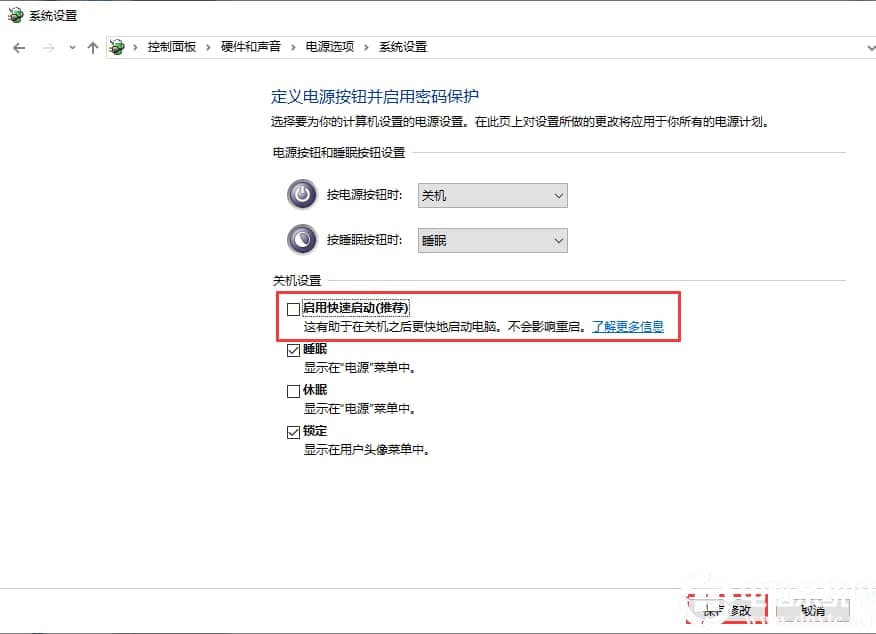876x634 pixels.
Task: Click the 关机设置 section label
Action: (x=297, y=280)
